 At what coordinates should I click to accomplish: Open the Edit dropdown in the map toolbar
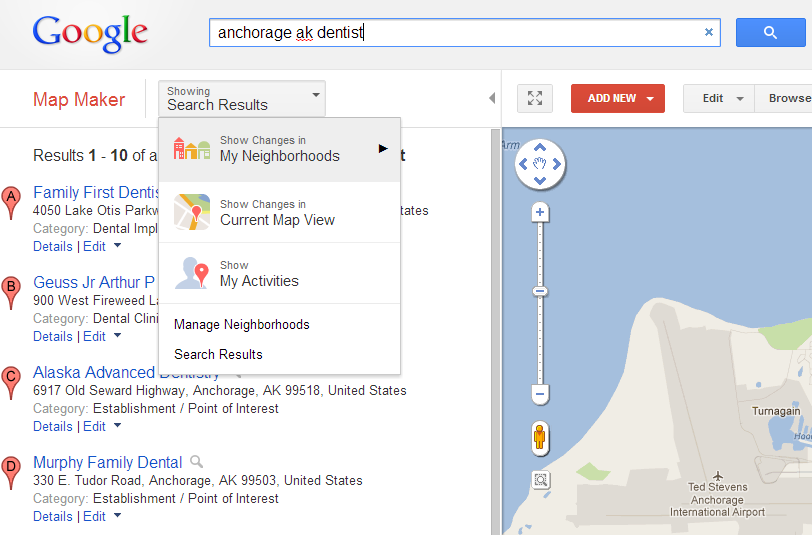tap(719, 98)
